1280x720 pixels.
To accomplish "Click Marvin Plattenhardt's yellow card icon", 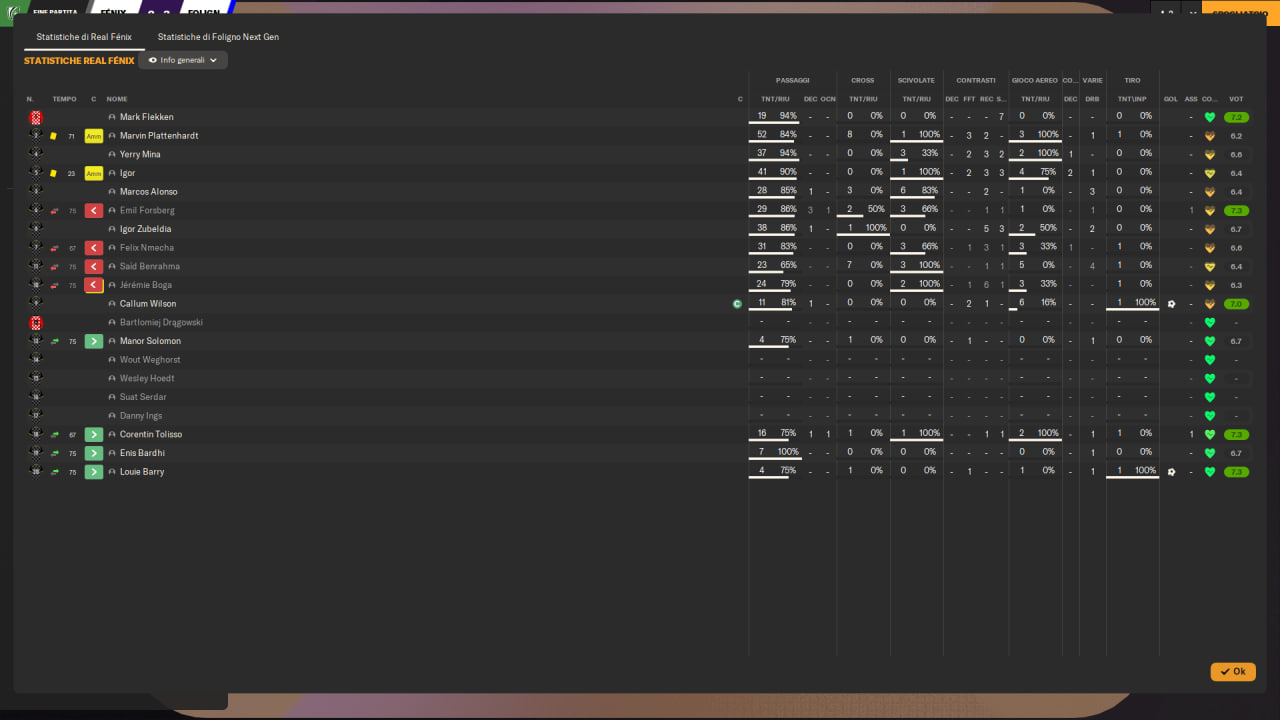I will click(53, 136).
